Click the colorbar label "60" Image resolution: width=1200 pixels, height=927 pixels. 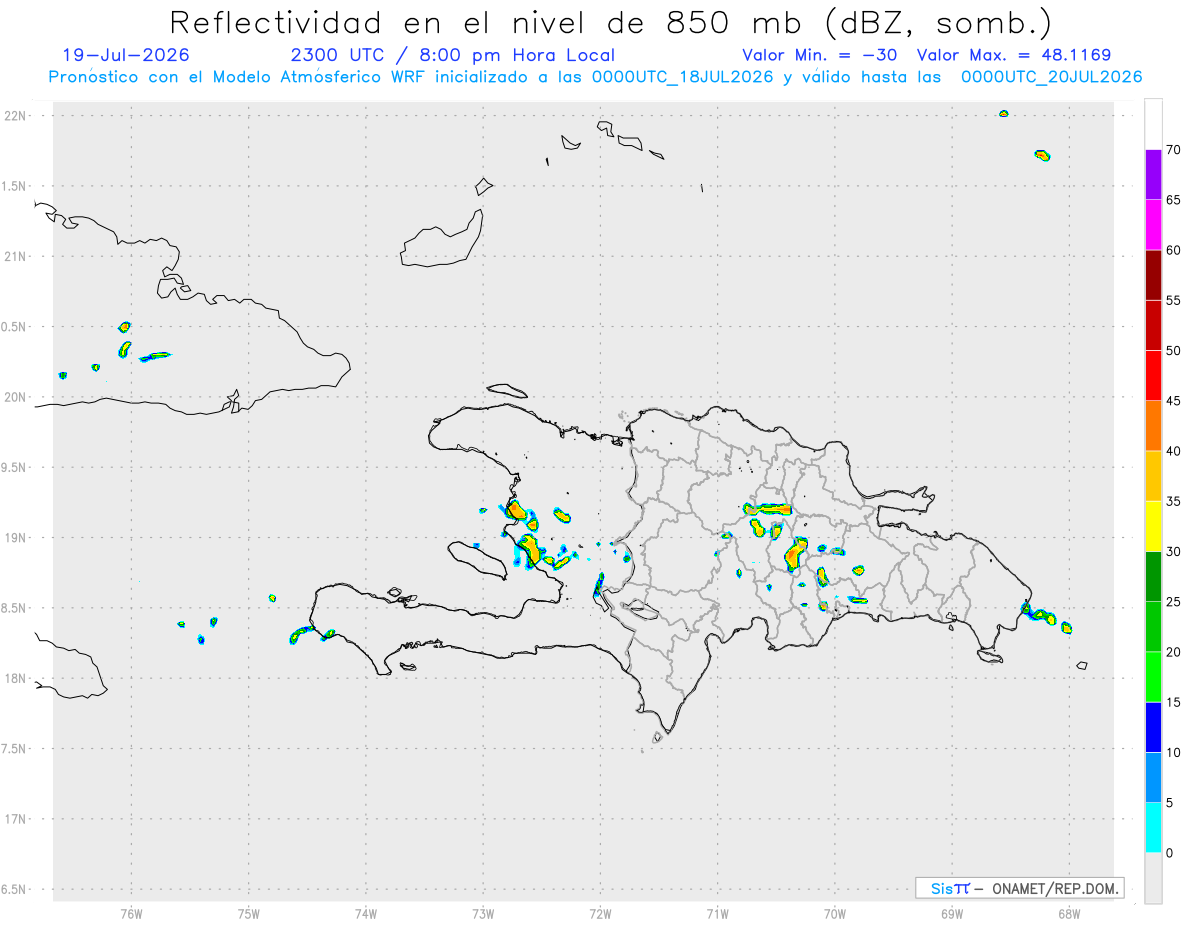pos(1174,250)
